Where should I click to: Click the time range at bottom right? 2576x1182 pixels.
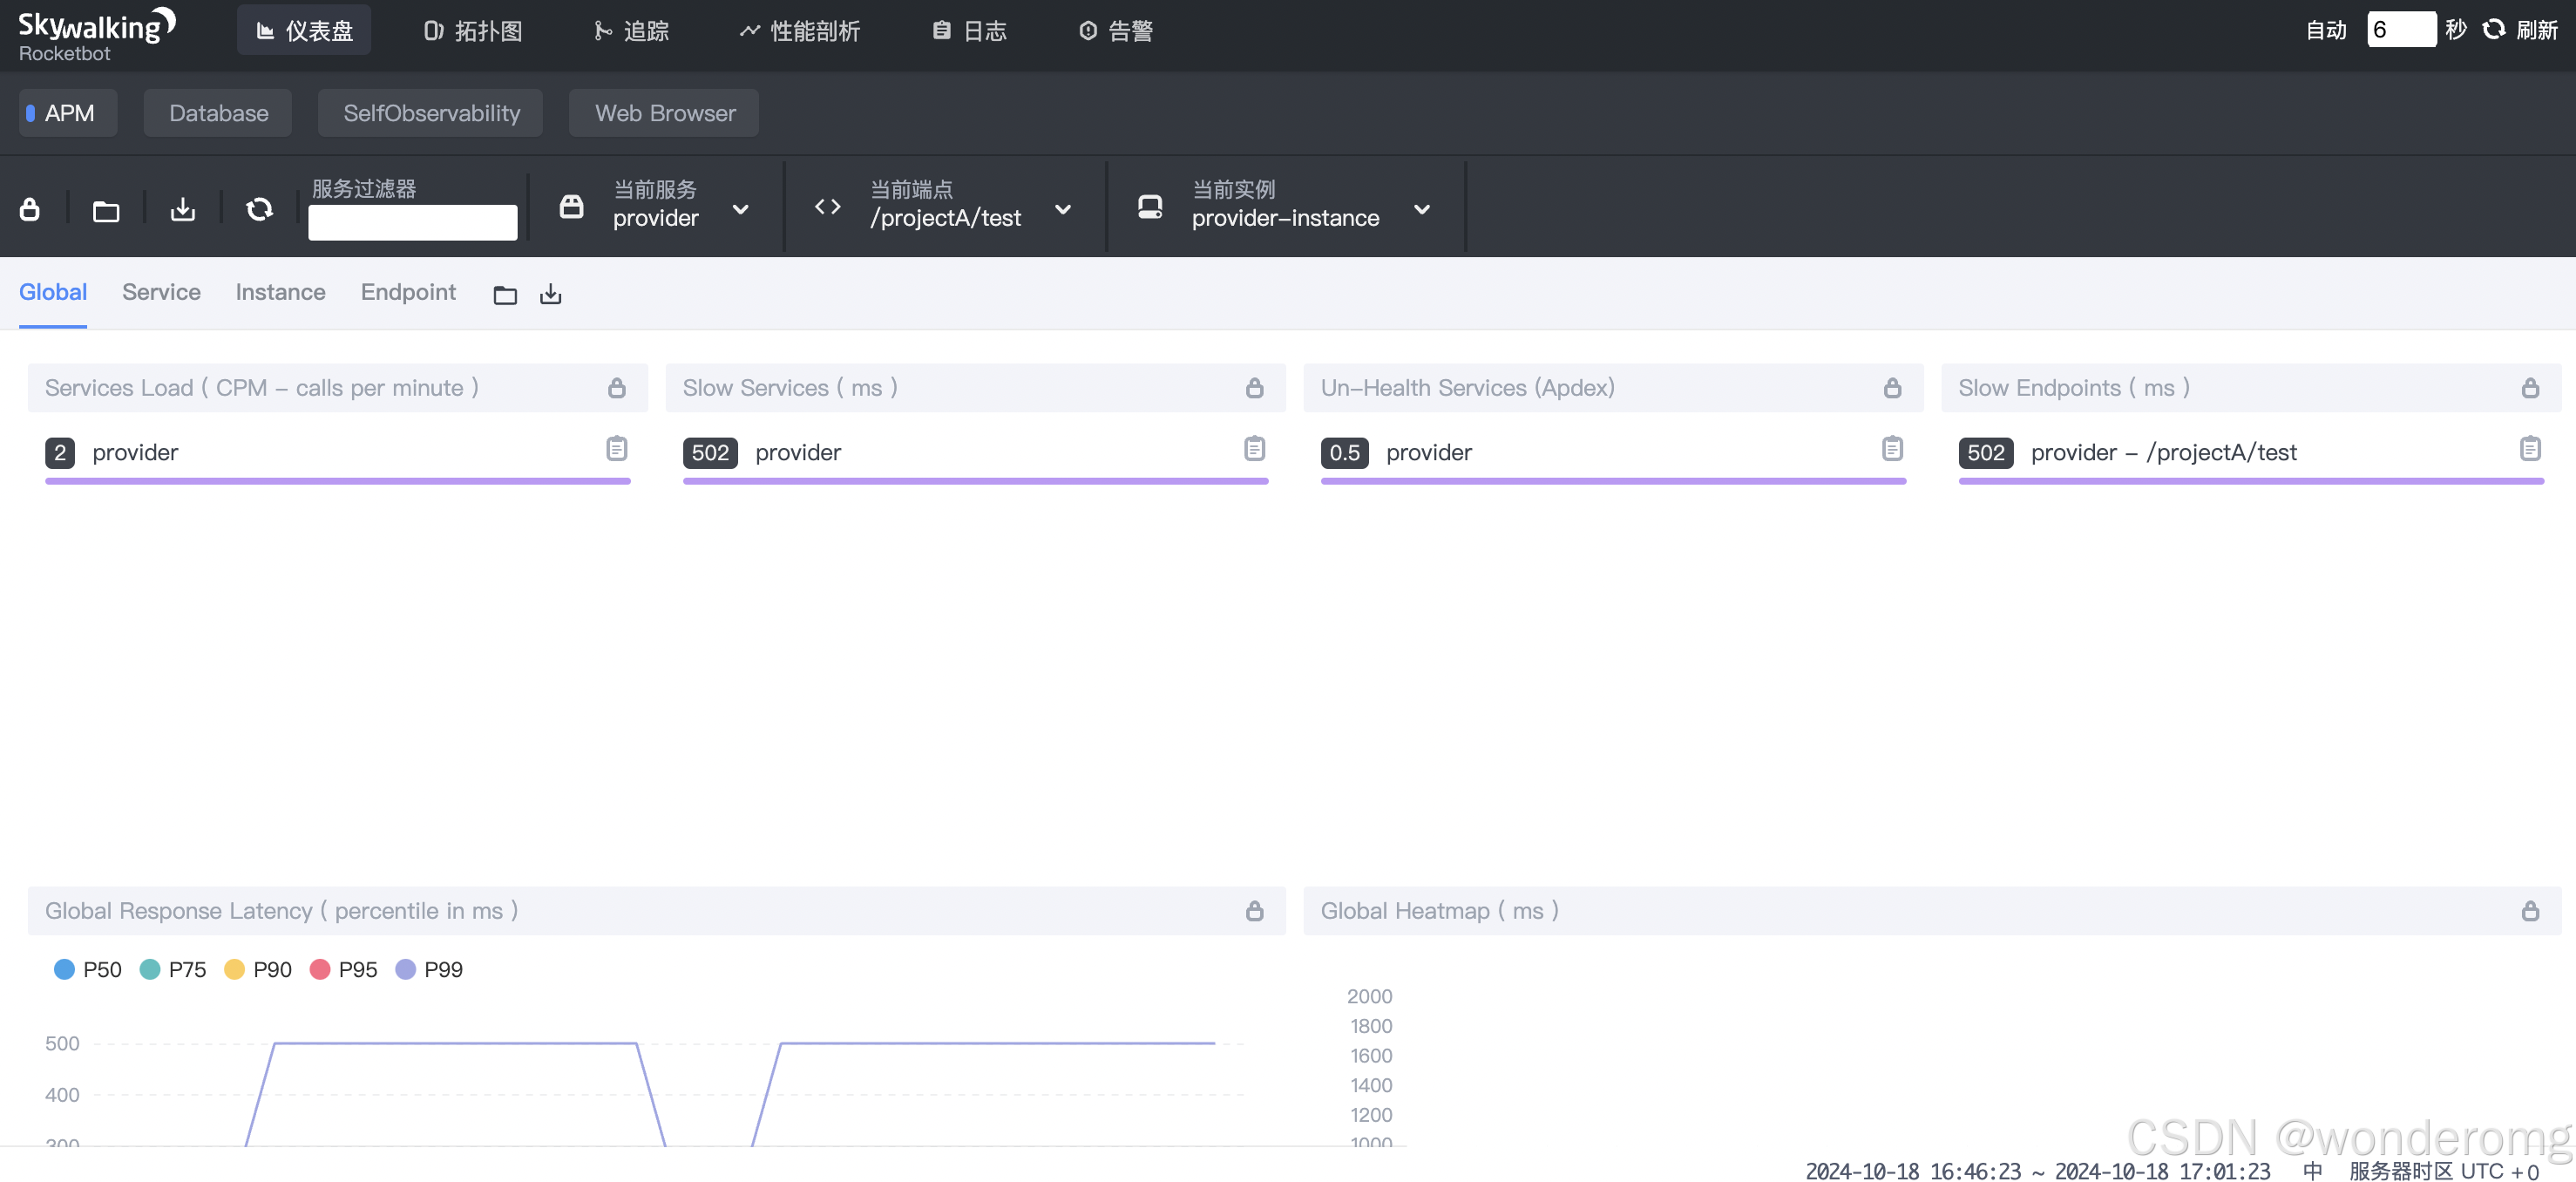[x=2038, y=1171]
